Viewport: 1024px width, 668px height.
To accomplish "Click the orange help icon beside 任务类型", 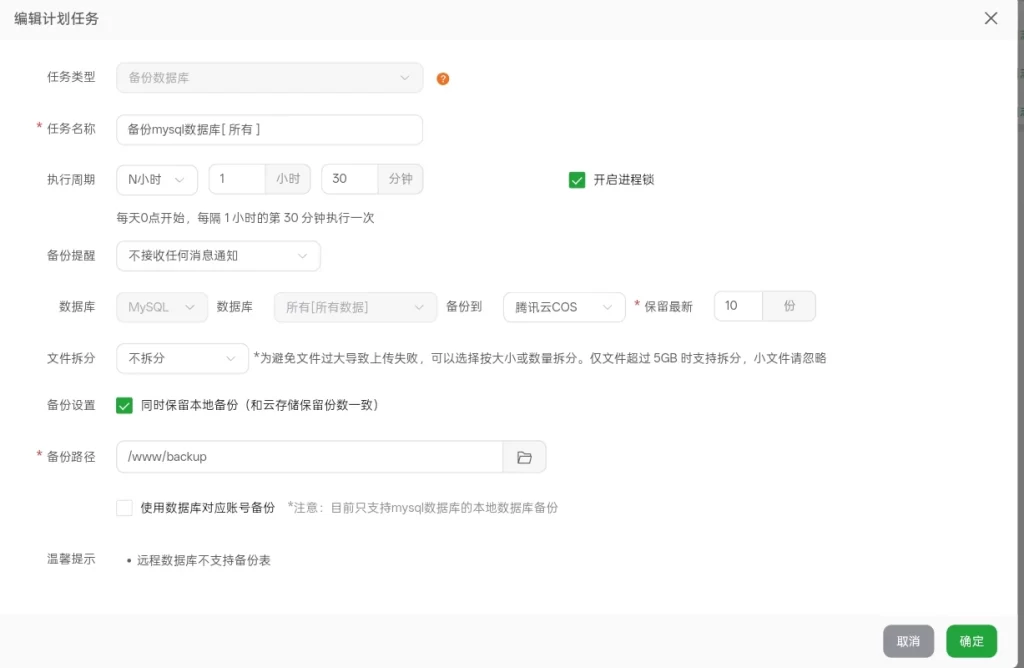I will tap(443, 77).
